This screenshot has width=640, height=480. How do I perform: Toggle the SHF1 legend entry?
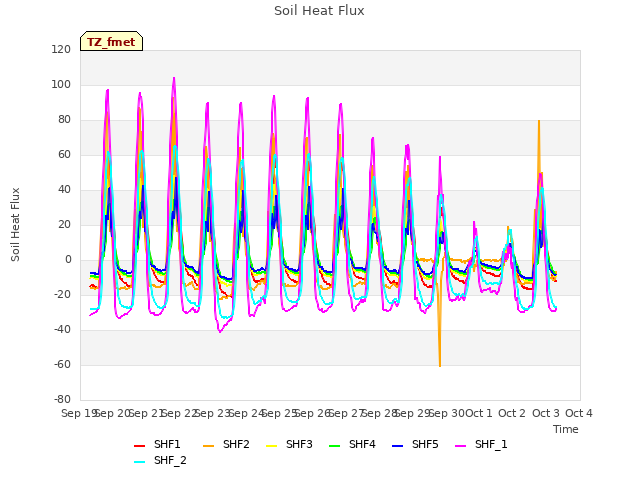coord(157,444)
